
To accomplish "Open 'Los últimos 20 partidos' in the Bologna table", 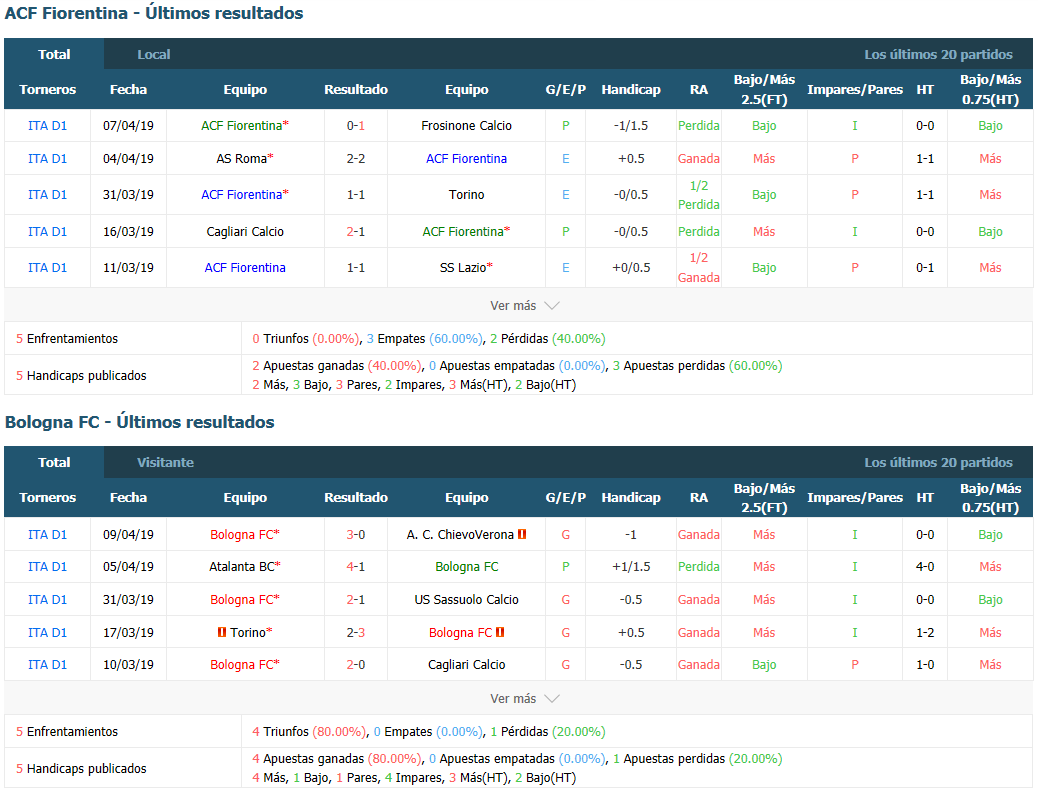I will coord(938,462).
